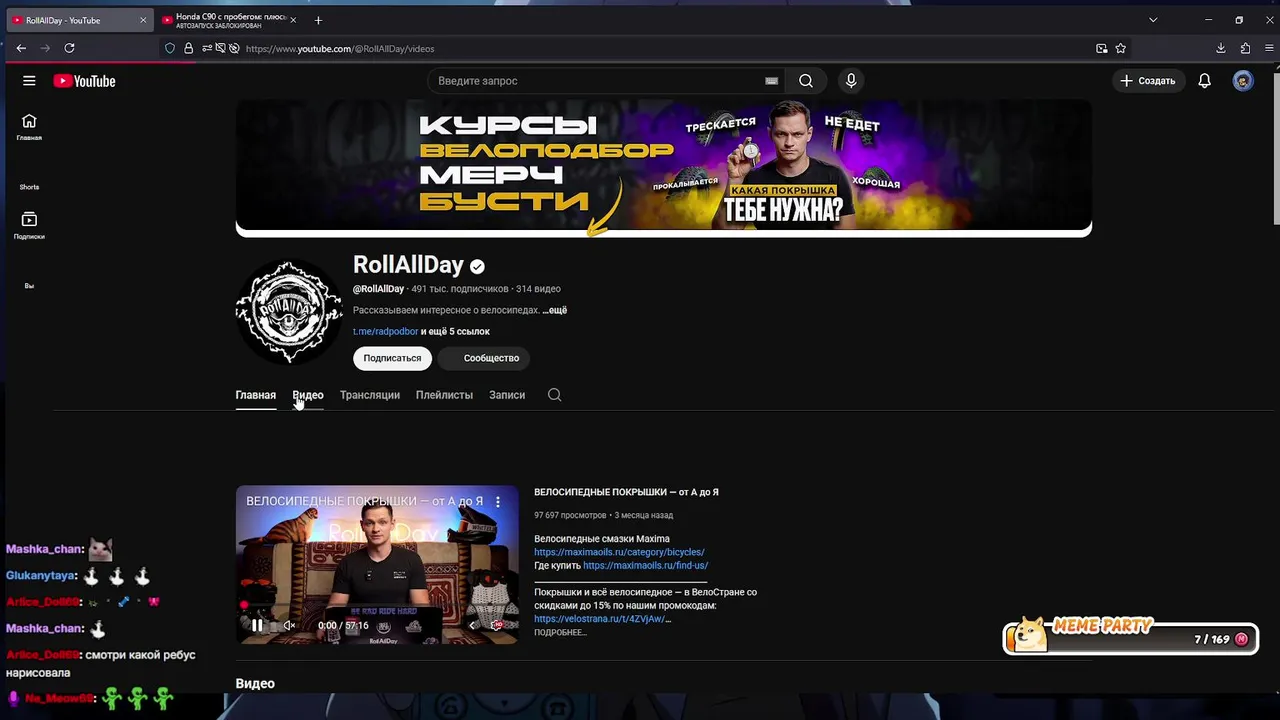This screenshot has width=1280, height=720.
Task: Open the featured video player settings gear
Action: [497, 626]
